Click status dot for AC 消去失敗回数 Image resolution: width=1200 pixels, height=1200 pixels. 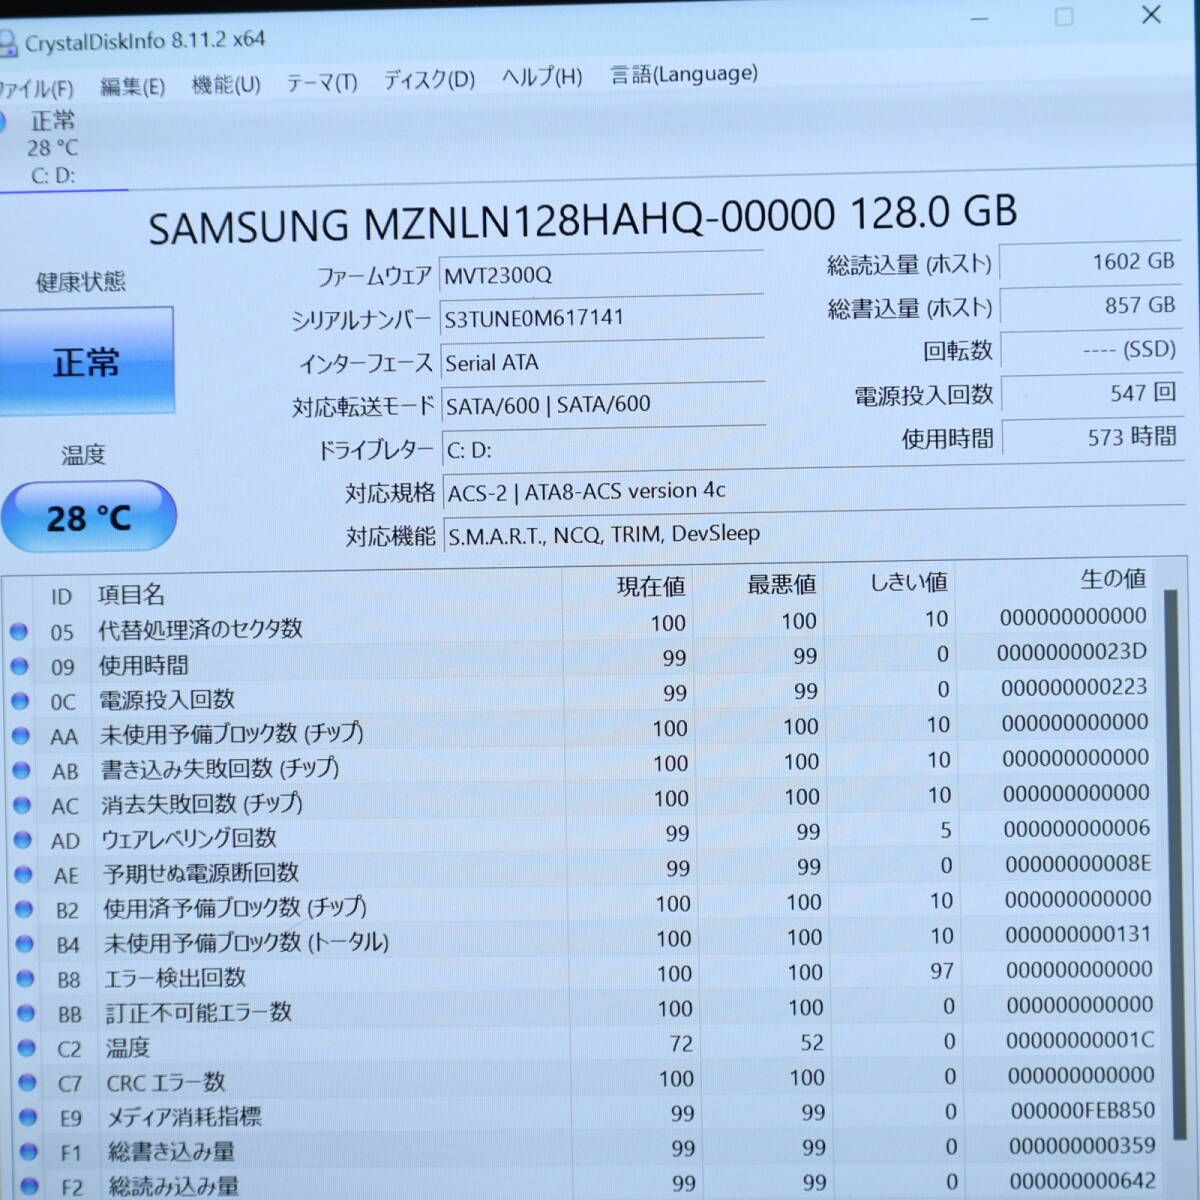(22, 806)
